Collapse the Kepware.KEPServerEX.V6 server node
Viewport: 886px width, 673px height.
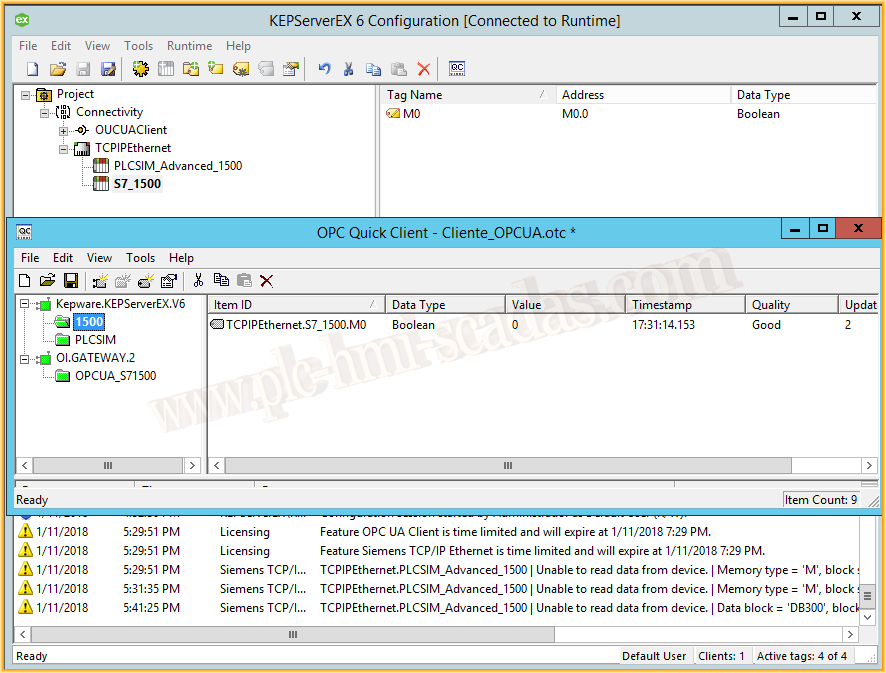[24, 304]
